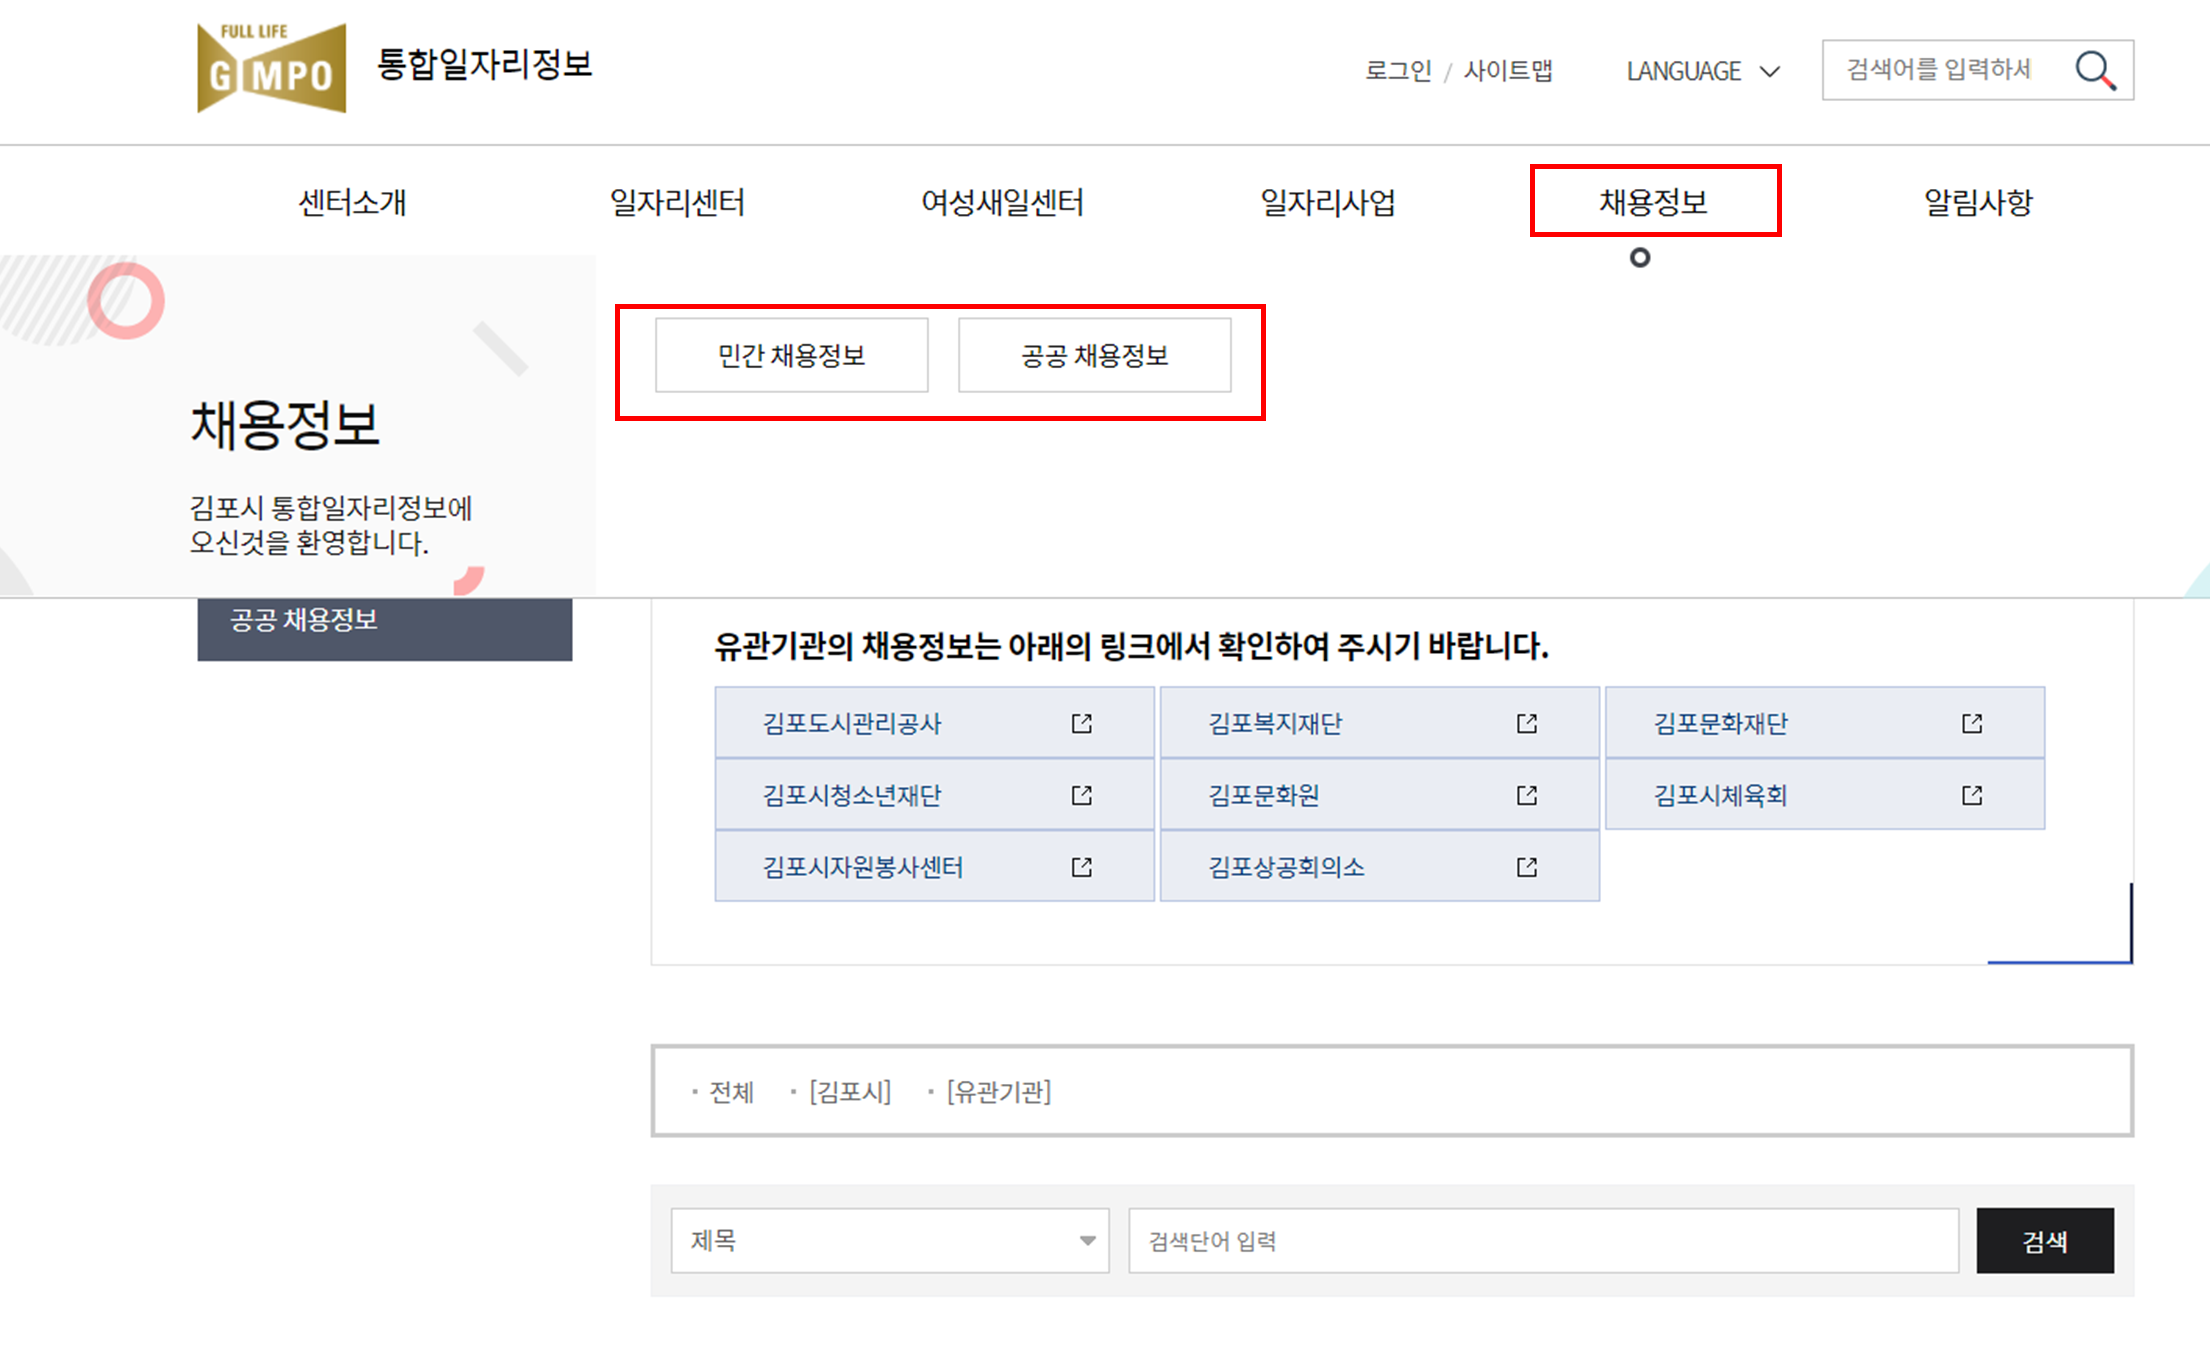Viewport: 2210px width, 1361px height.
Task: Open the 채용정보 main menu
Action: tap(1654, 202)
